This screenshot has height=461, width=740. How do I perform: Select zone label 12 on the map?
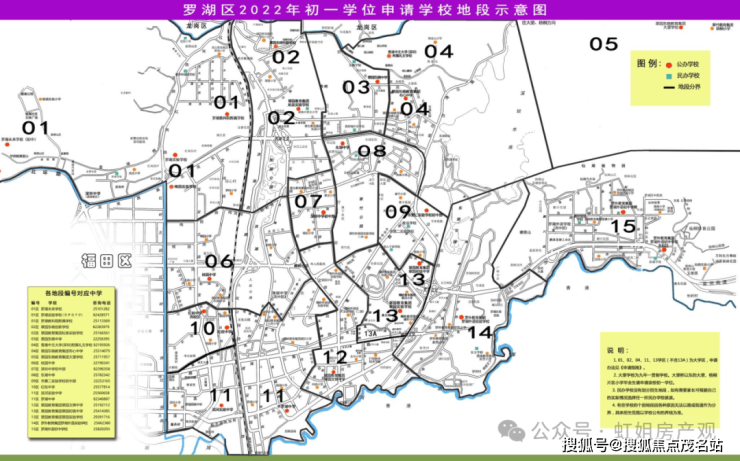click(335, 357)
